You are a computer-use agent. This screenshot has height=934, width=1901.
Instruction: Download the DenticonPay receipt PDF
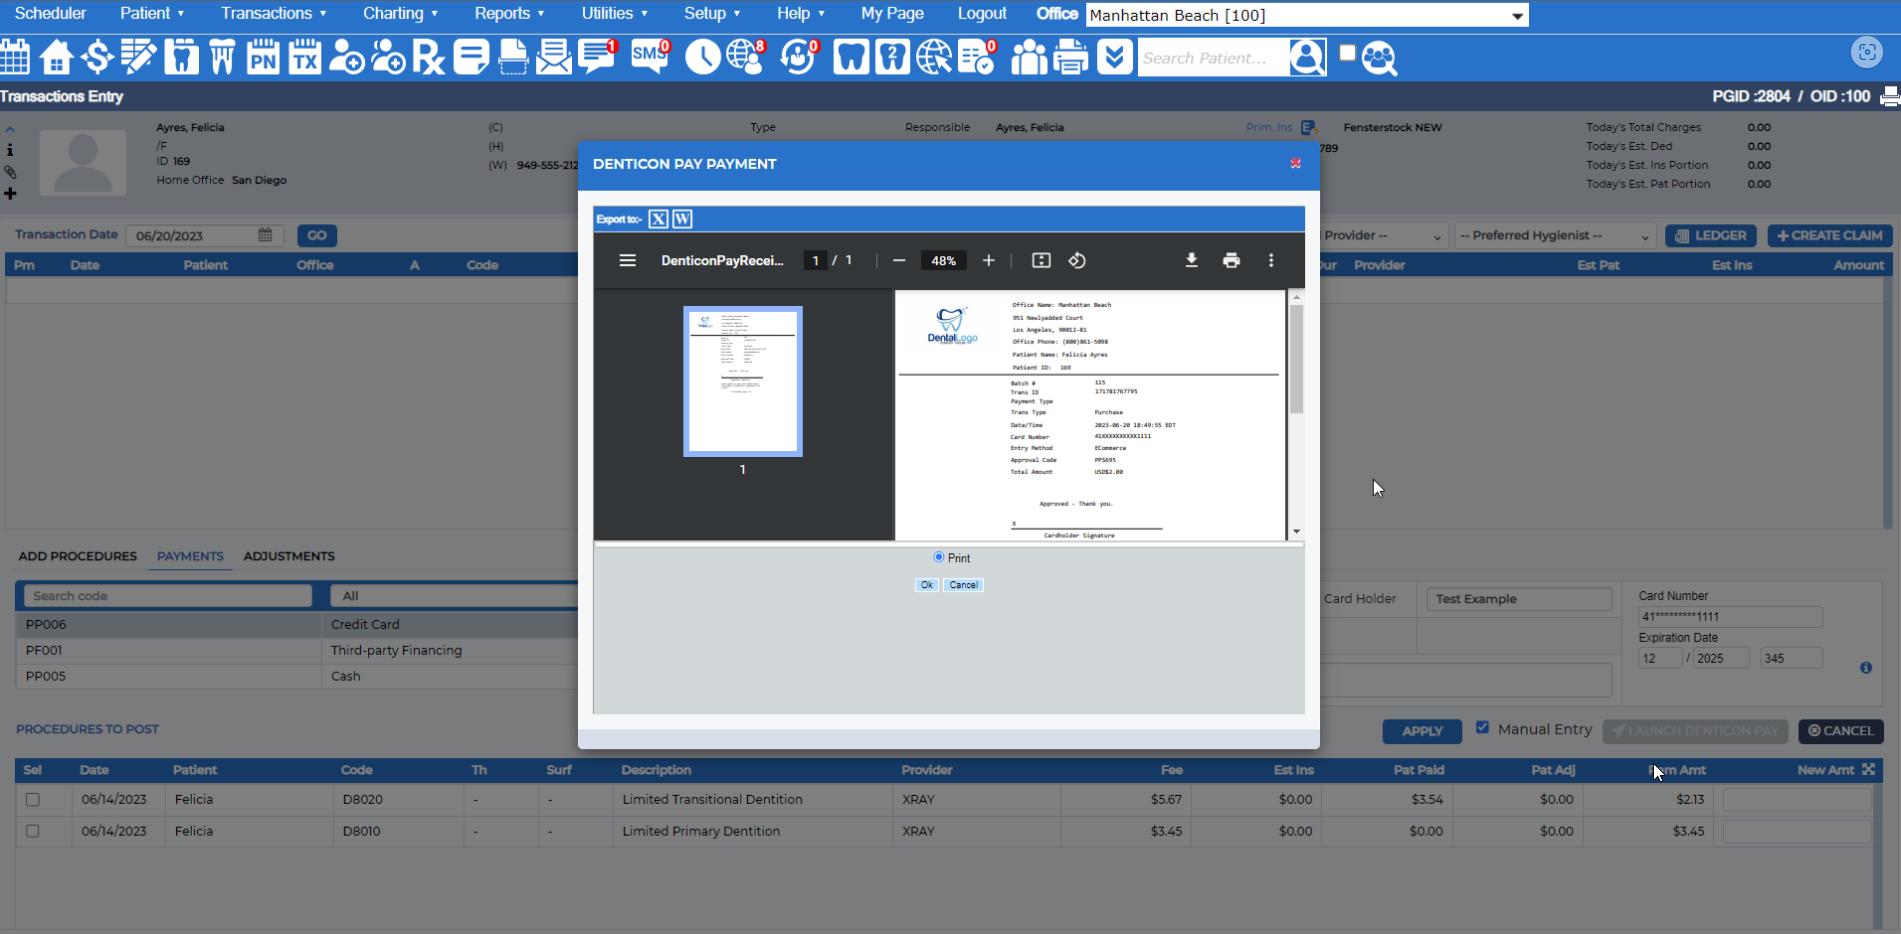point(1191,260)
